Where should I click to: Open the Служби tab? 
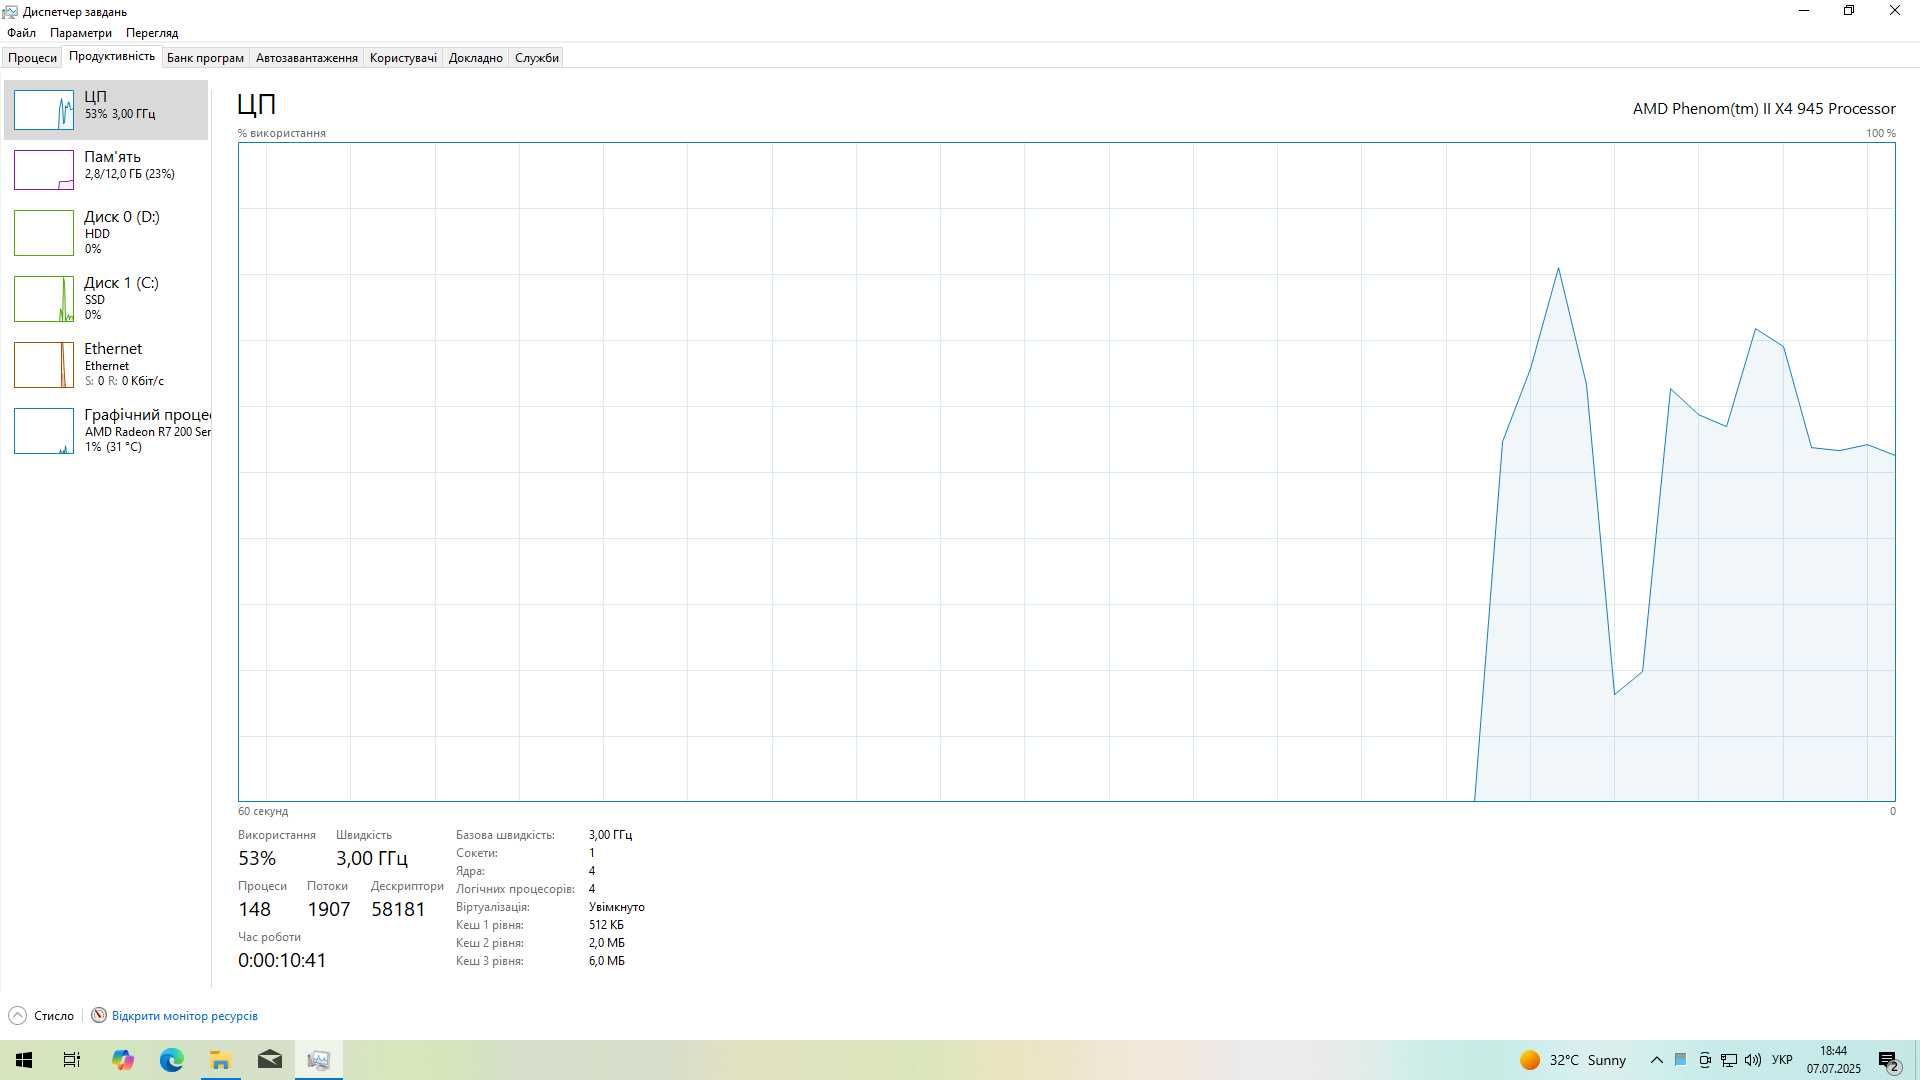(537, 58)
